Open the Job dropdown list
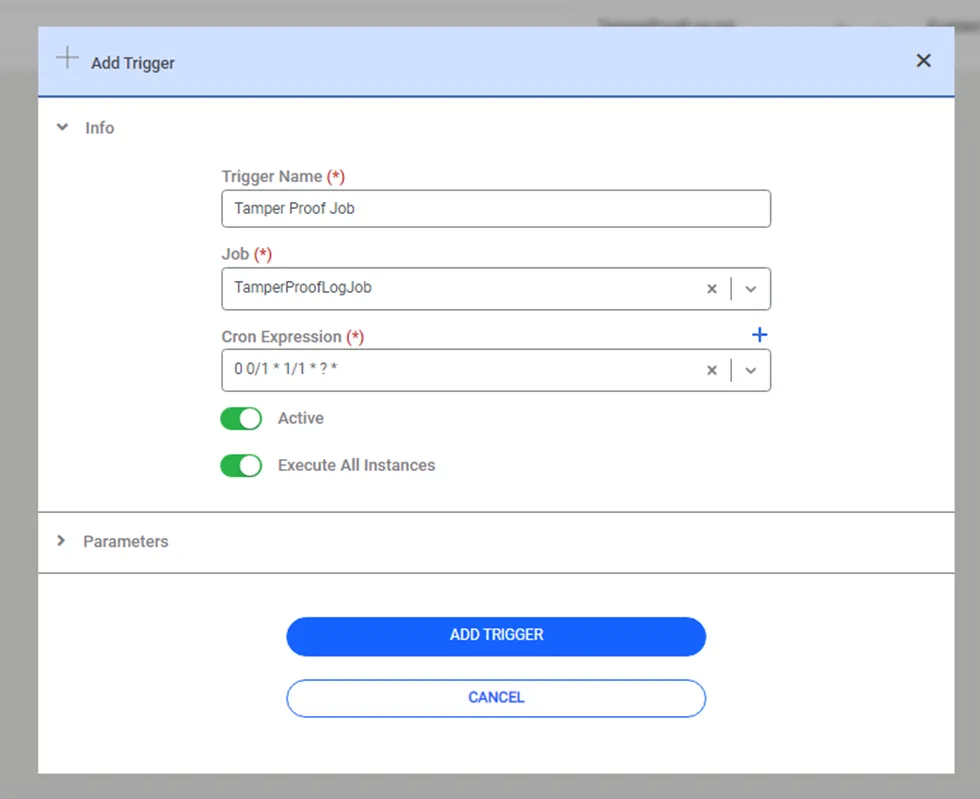Viewport: 980px width, 799px height. 751,289
